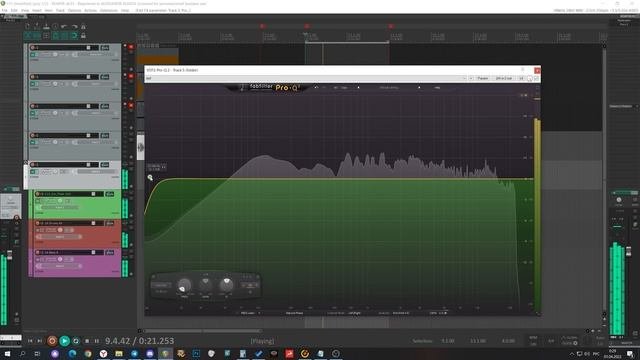
Task: Select the EQ band node on the curve
Action: [150, 178]
